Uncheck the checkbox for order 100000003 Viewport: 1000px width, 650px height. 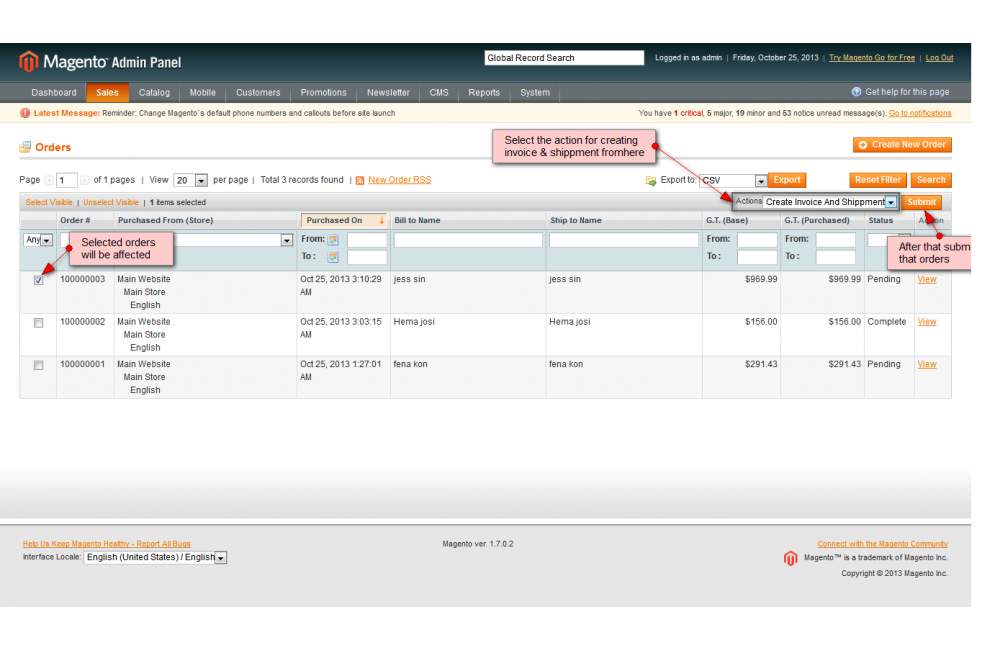38,280
